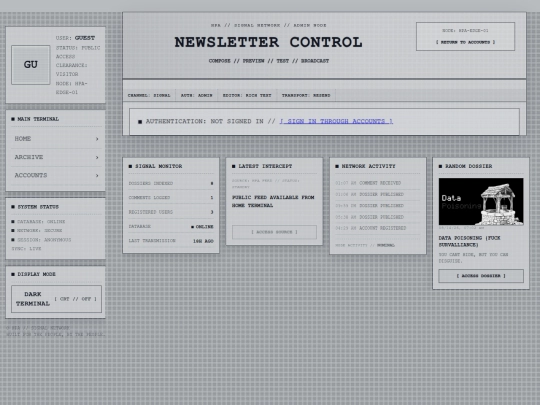Viewport: 540px width, 405px height.
Task: Toggle the Dark Terminal display mode
Action: [56, 299]
